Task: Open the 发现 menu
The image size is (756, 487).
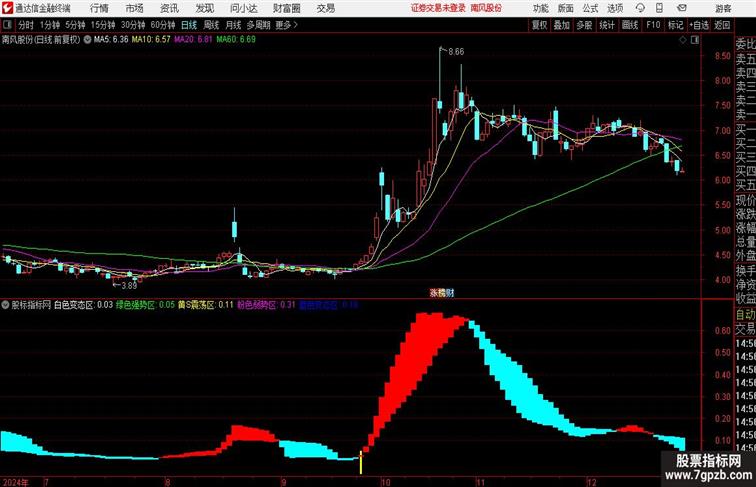Action: click(204, 8)
